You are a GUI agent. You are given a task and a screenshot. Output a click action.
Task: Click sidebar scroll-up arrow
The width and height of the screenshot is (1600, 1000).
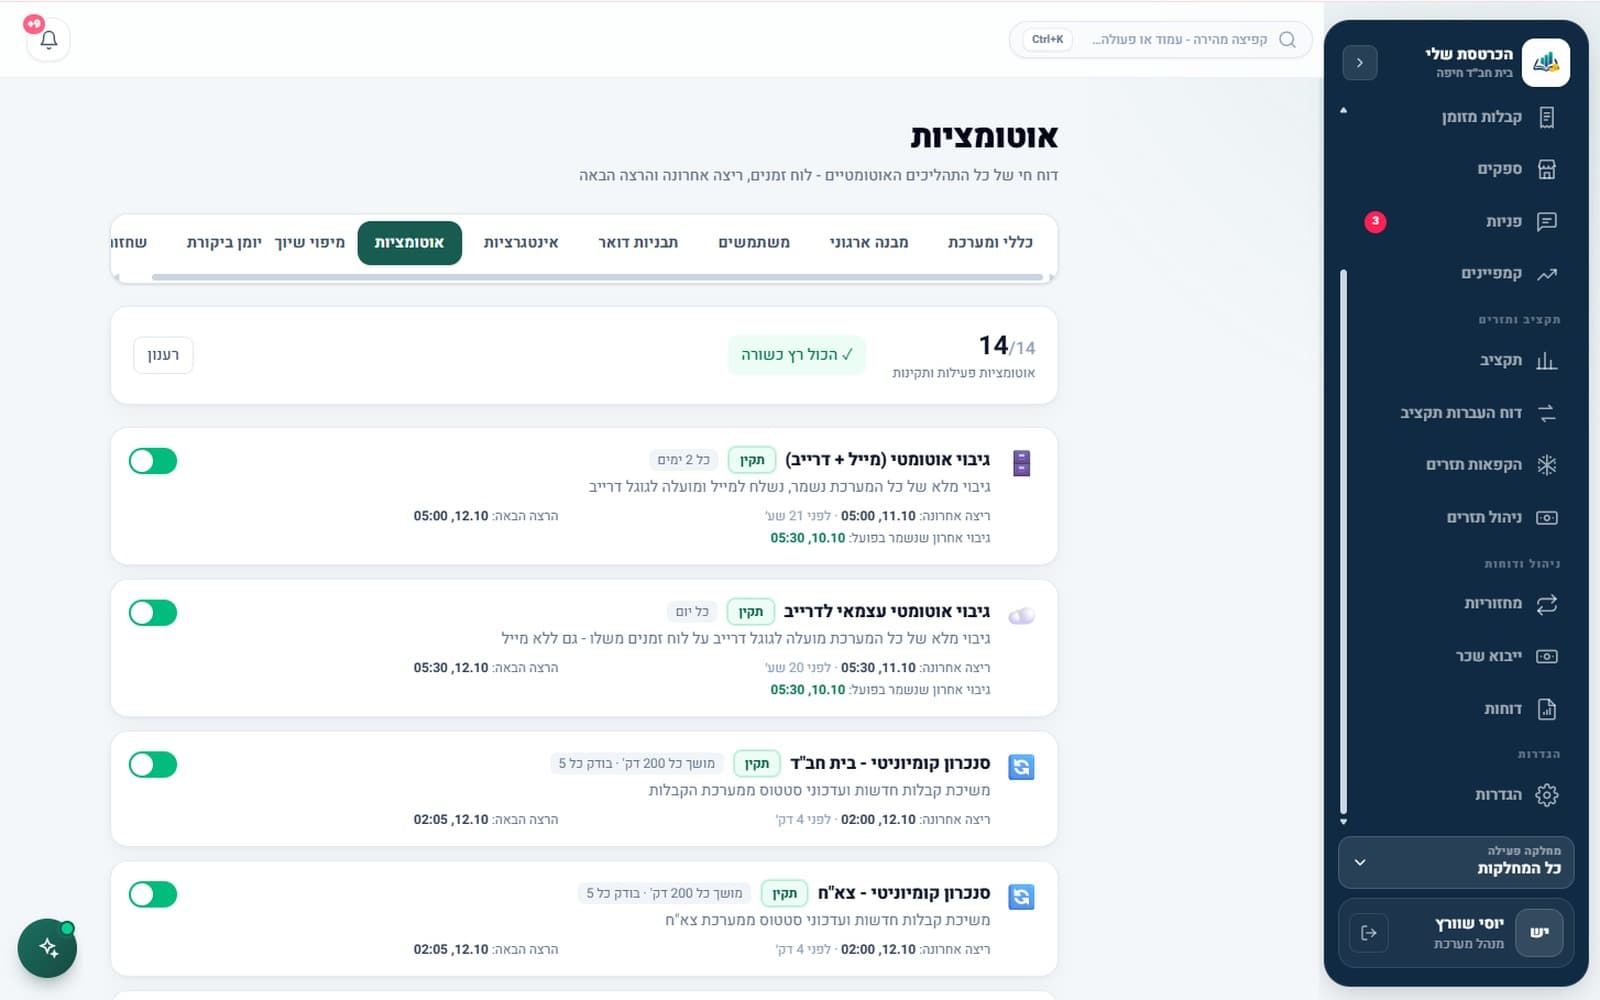click(1343, 111)
